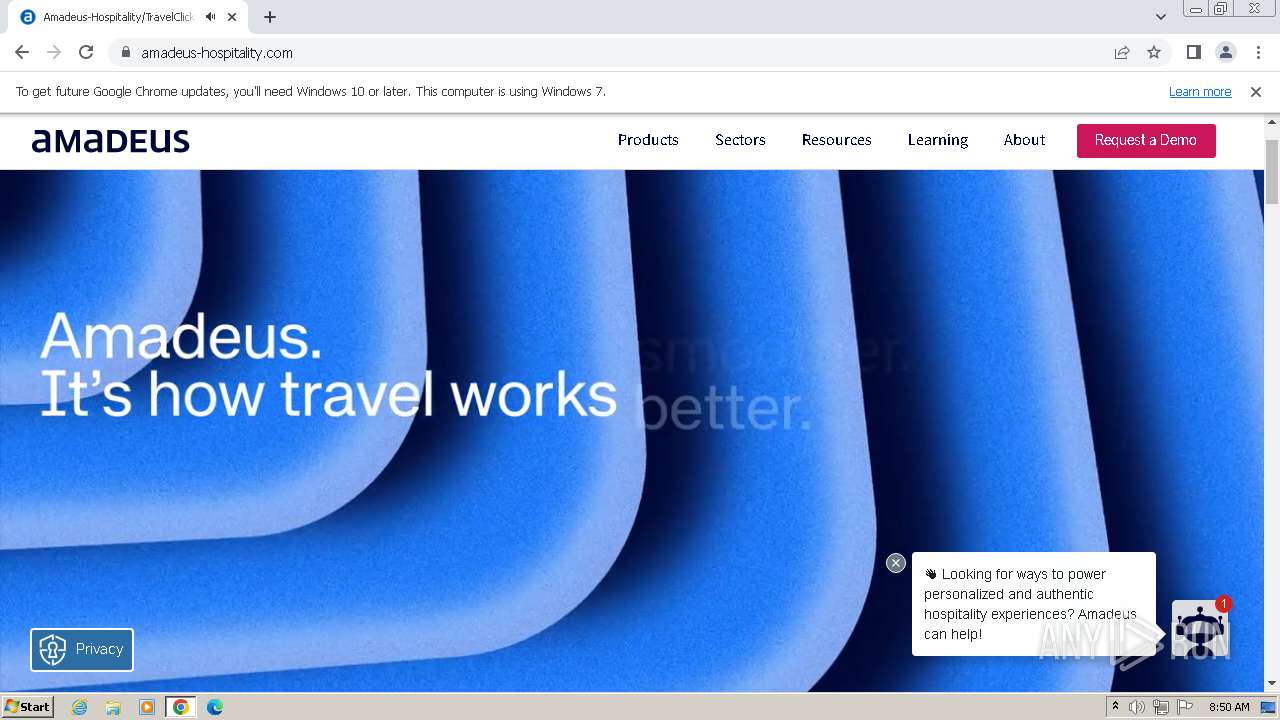Go back using the browser back arrow
The height and width of the screenshot is (720, 1280).
pyautogui.click(x=22, y=52)
